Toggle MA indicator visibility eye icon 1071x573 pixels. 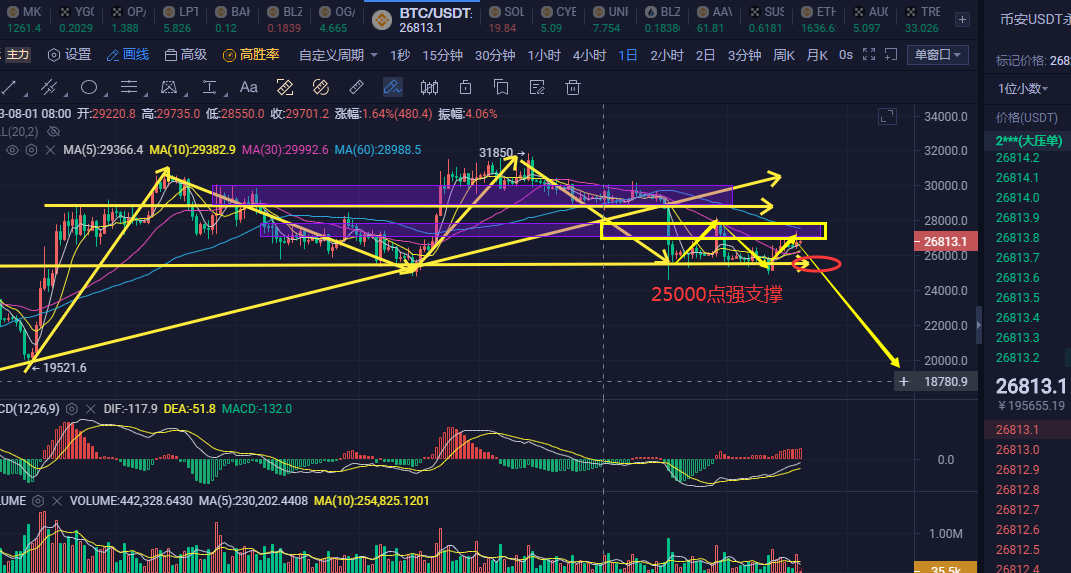click(13, 150)
